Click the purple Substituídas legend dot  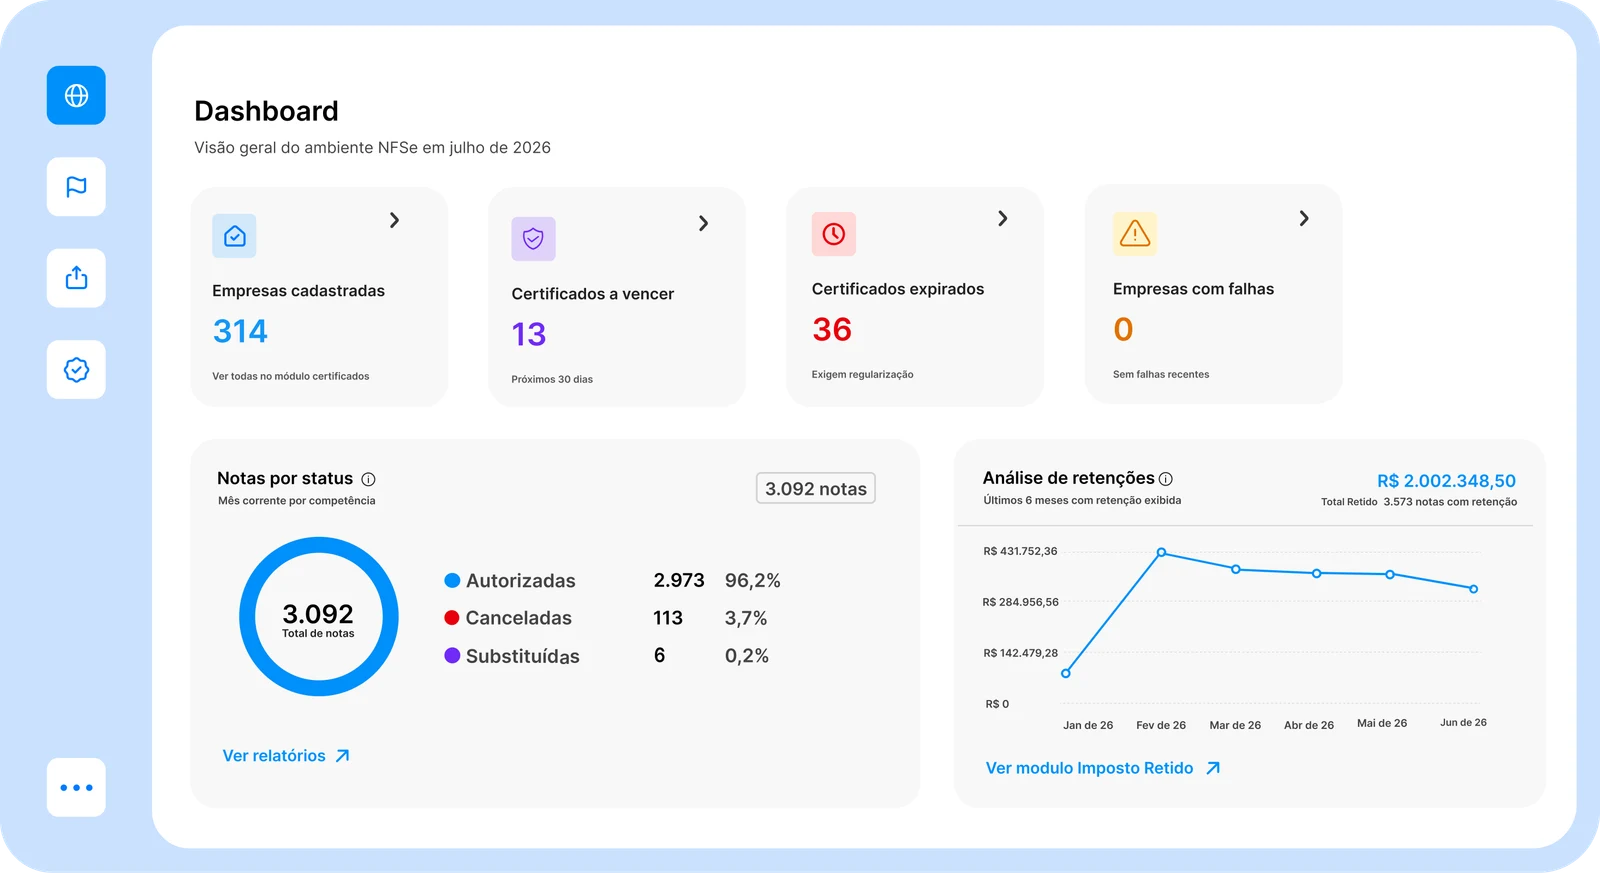[452, 655]
